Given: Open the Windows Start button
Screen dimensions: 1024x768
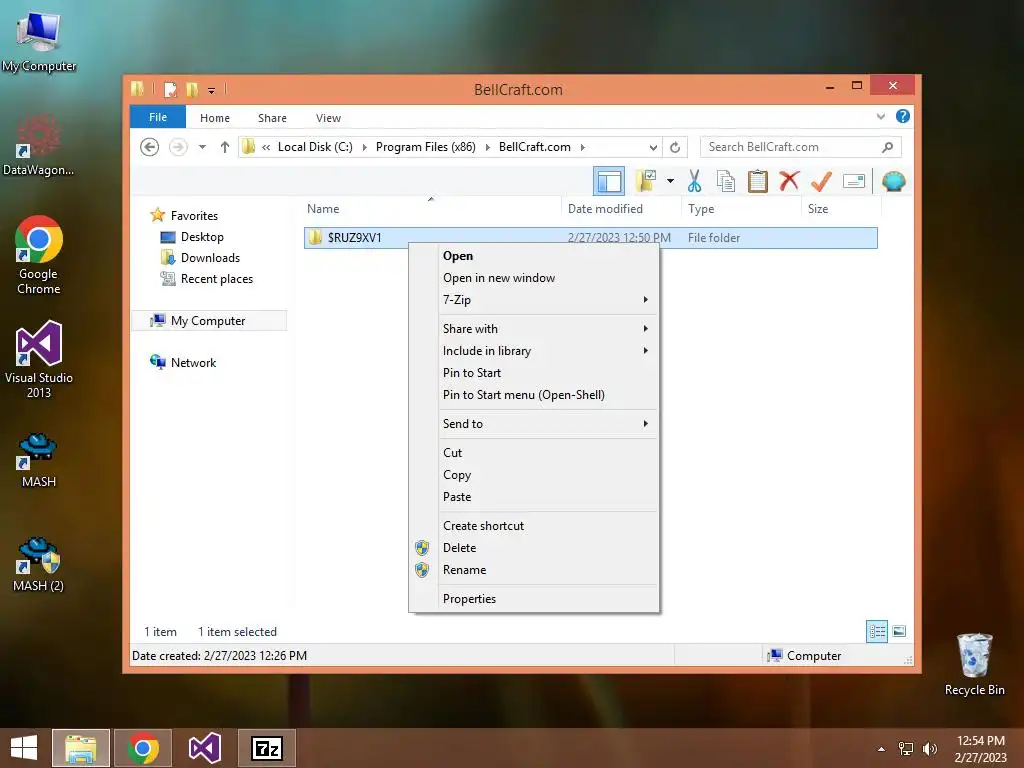Looking at the screenshot, I should pyautogui.click(x=24, y=748).
